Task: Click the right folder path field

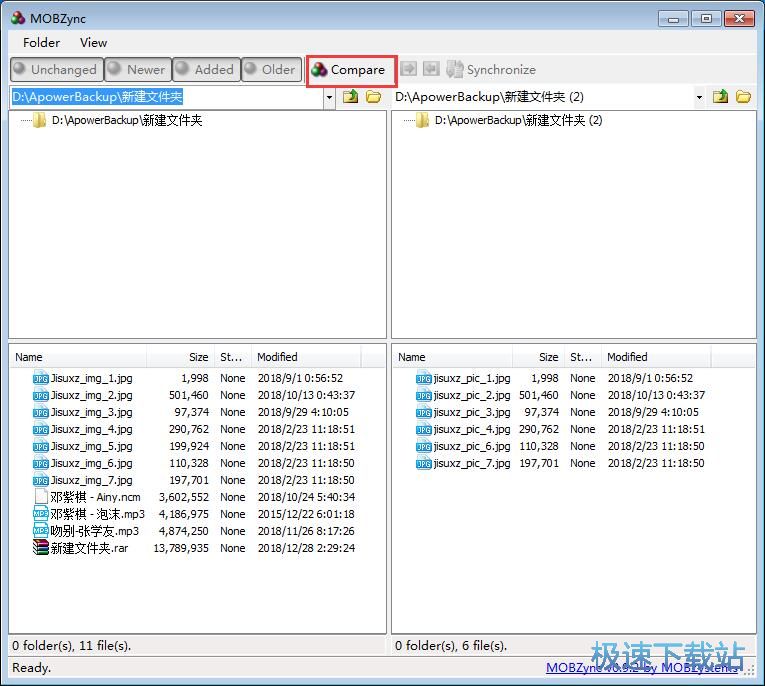Action: click(x=543, y=97)
